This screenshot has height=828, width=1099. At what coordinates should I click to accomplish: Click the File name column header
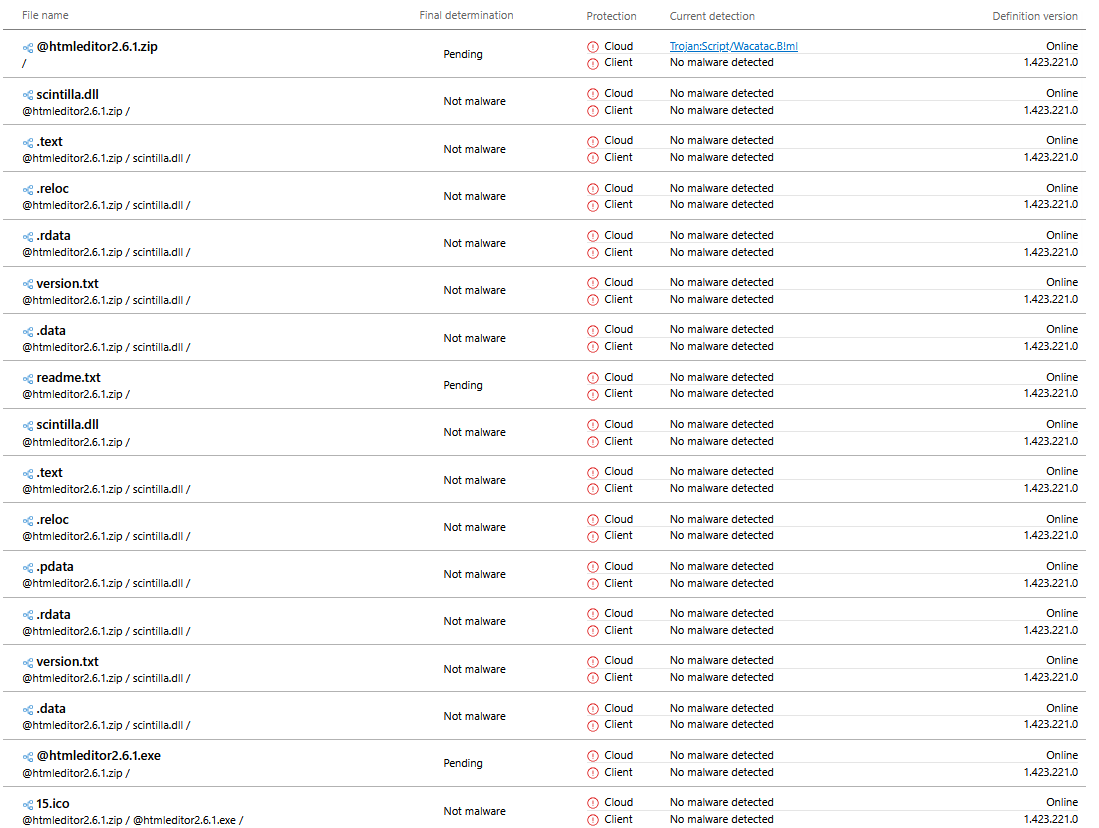click(x=45, y=15)
